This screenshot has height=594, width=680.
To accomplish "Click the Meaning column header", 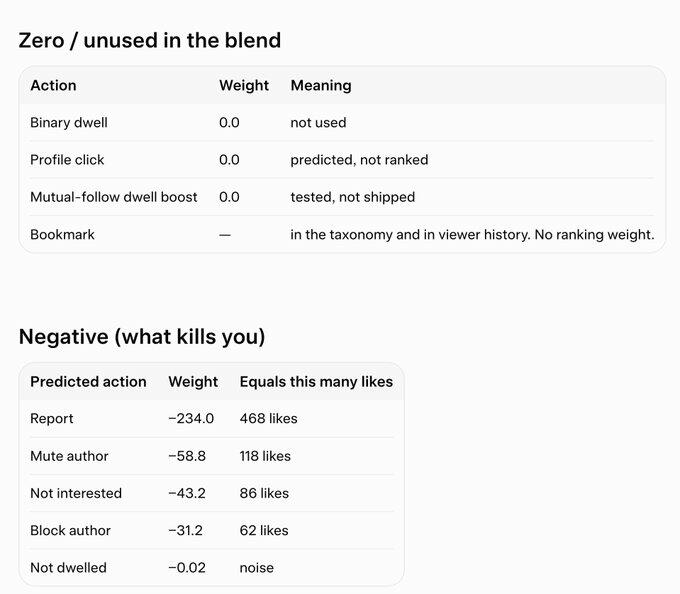I will pos(321,85).
